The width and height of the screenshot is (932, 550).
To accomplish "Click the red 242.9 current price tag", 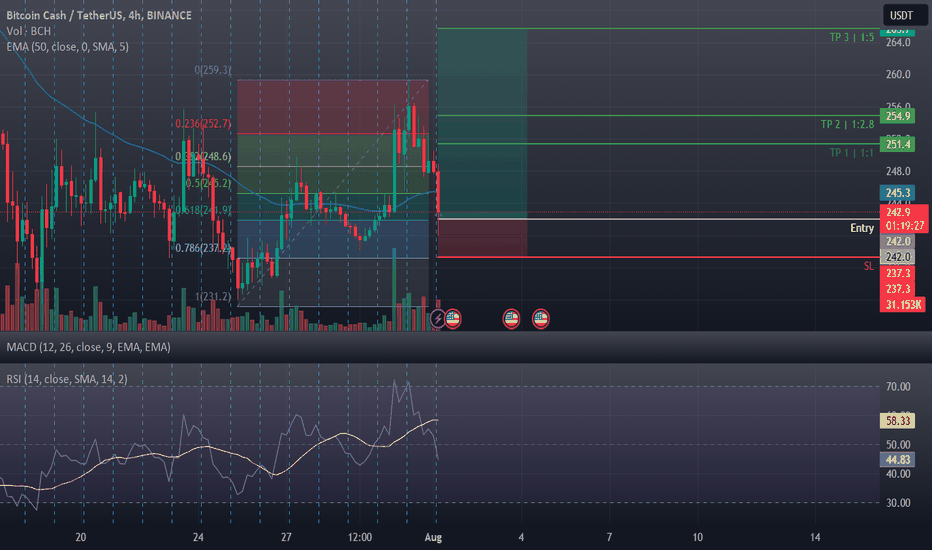I will pos(898,212).
